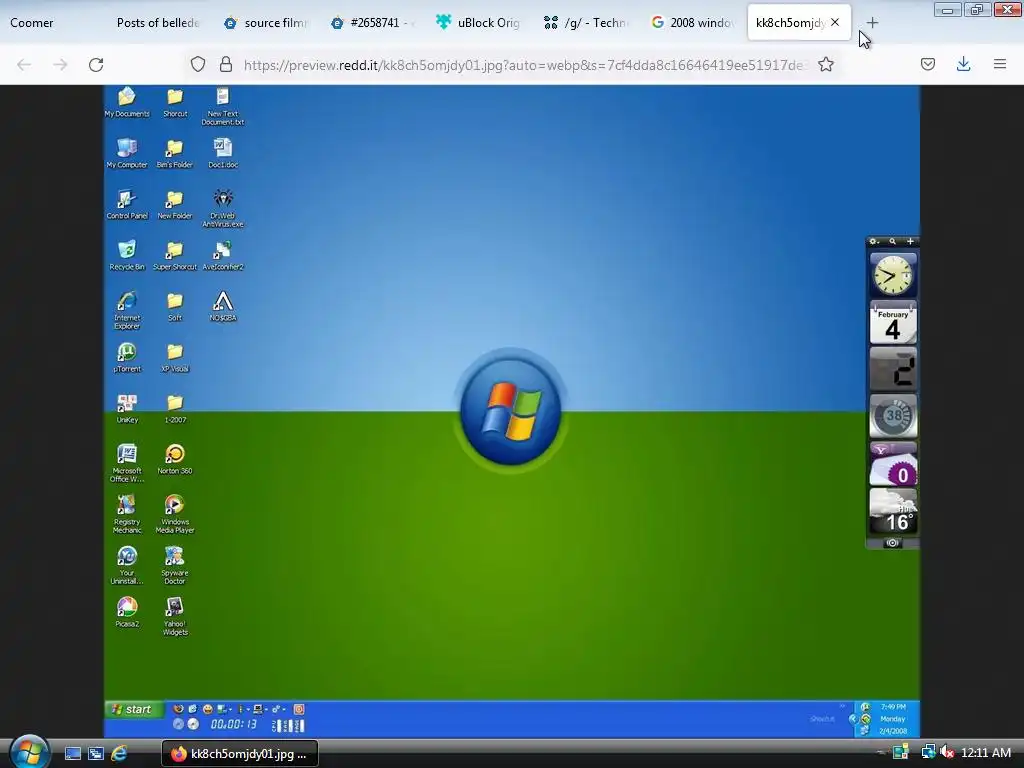Image resolution: width=1024 pixels, height=768 pixels.
Task: Click the UniKey desktop icon
Action: tap(127, 409)
